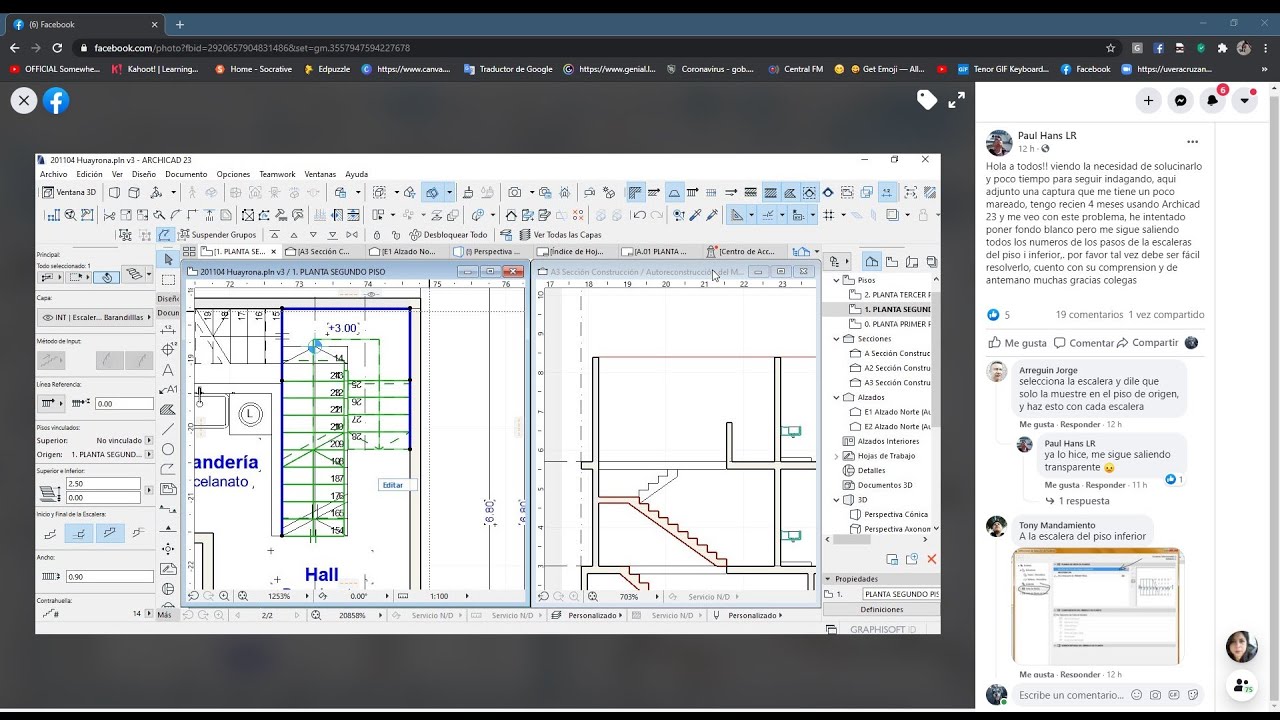The width and height of the screenshot is (1280, 720).
Task: Collapse the 3D node in navigator
Action: [837, 500]
